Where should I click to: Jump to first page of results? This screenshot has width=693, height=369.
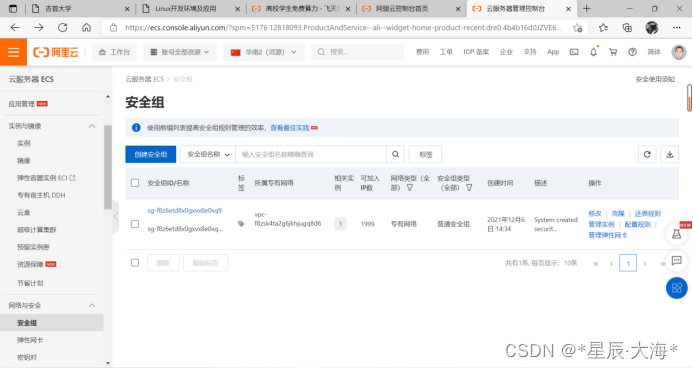click(x=596, y=263)
